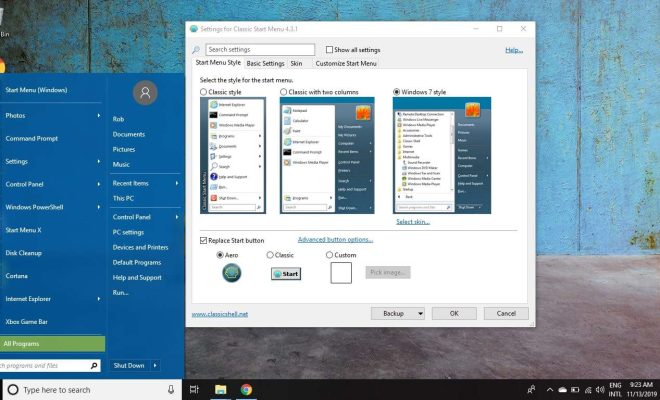Screen dimensions: 660x400
Task: Expand the Recent Items submenu arrow
Action: tap(177, 183)
